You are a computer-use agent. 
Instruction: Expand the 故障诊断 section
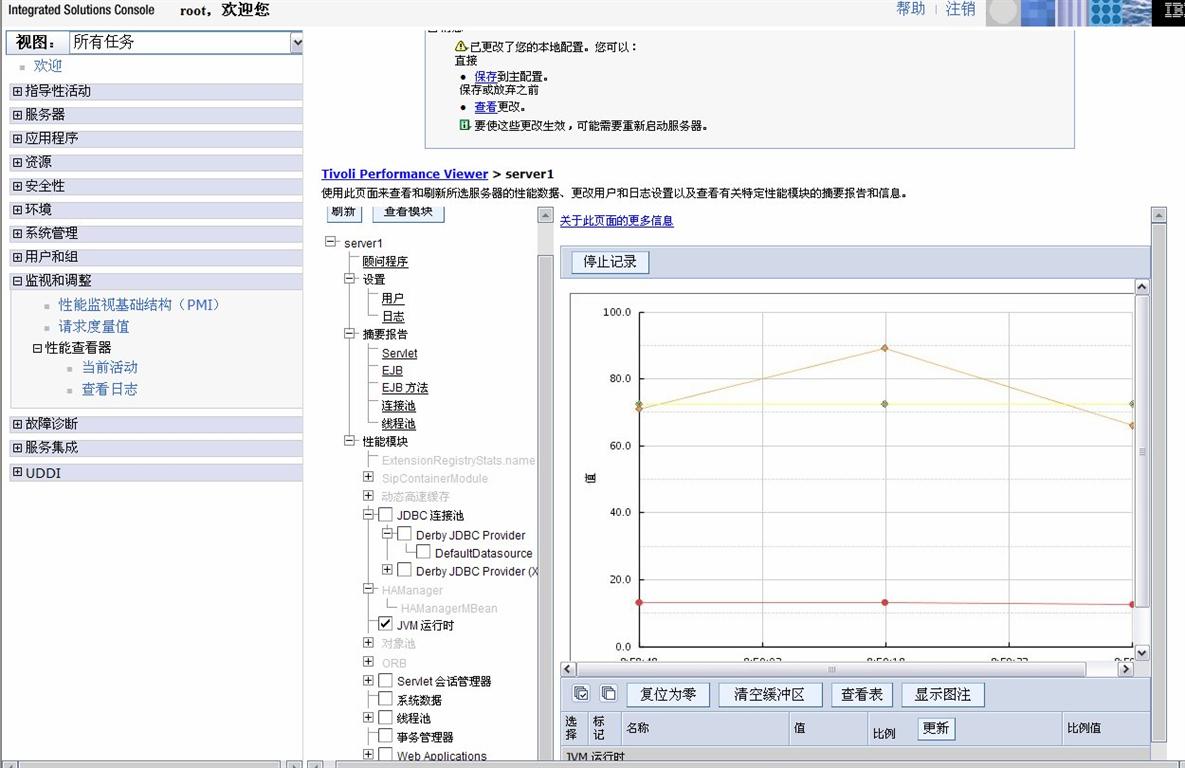pos(17,424)
